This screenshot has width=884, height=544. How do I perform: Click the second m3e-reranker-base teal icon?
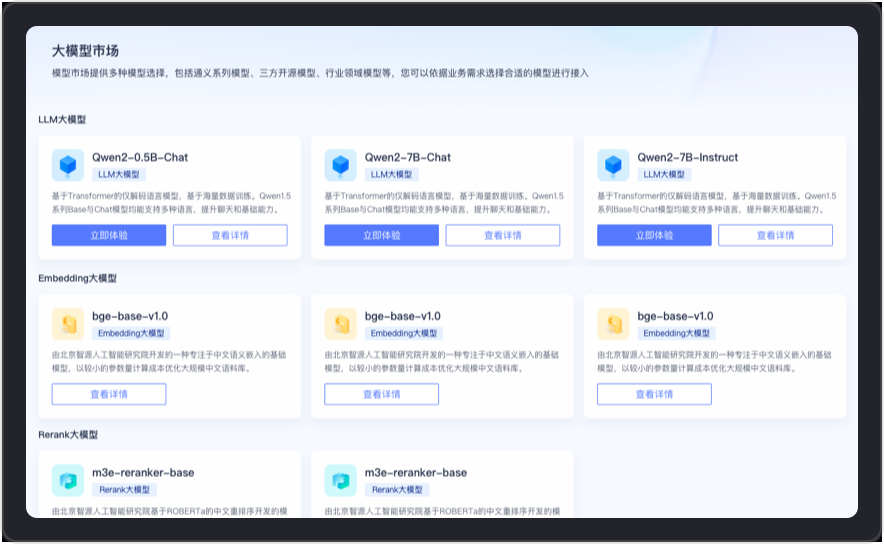point(341,480)
